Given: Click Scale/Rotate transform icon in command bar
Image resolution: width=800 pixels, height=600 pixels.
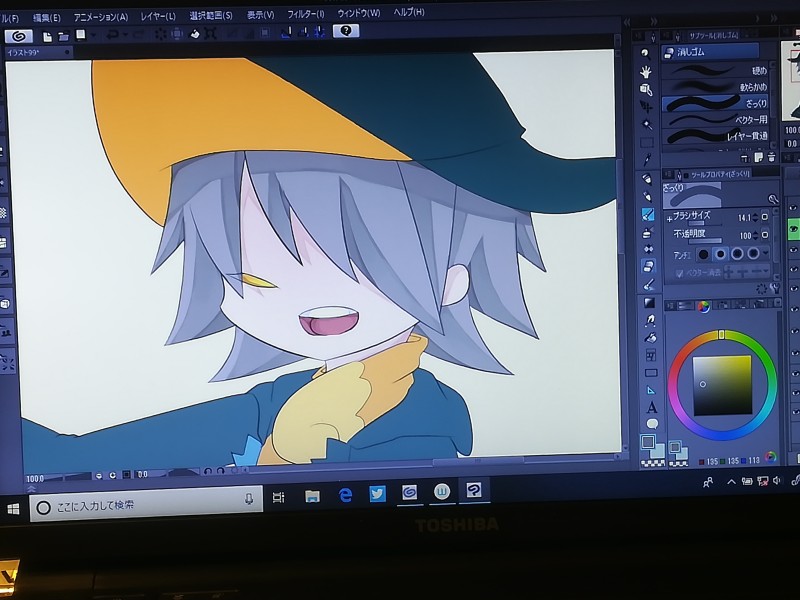Looking at the screenshot, I should pos(211,34).
